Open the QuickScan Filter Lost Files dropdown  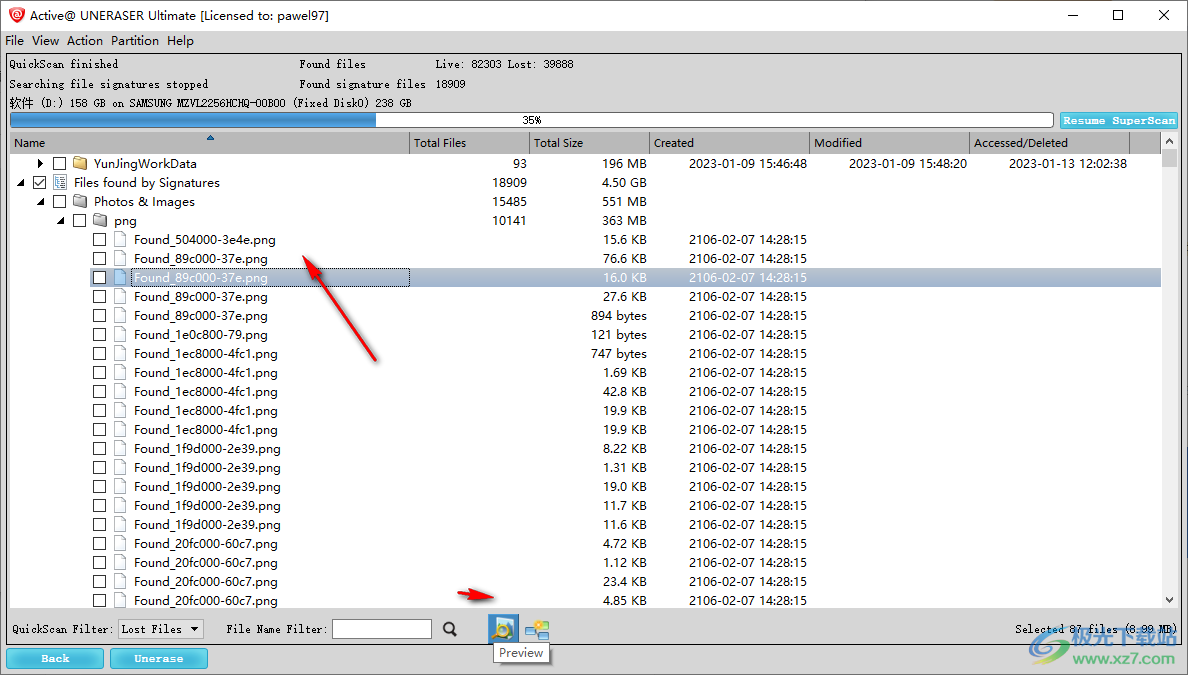pos(161,629)
